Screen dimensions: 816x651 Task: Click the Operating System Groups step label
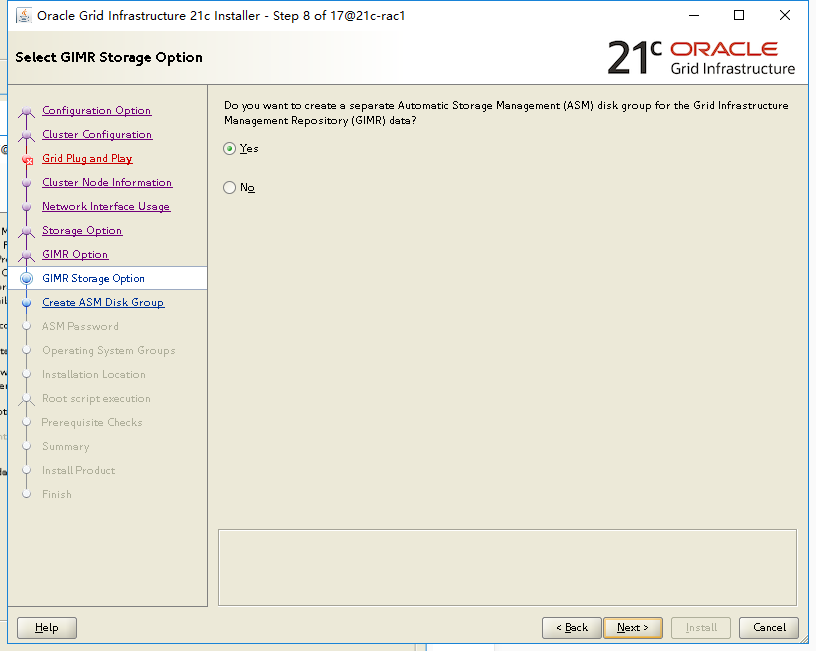tap(109, 350)
